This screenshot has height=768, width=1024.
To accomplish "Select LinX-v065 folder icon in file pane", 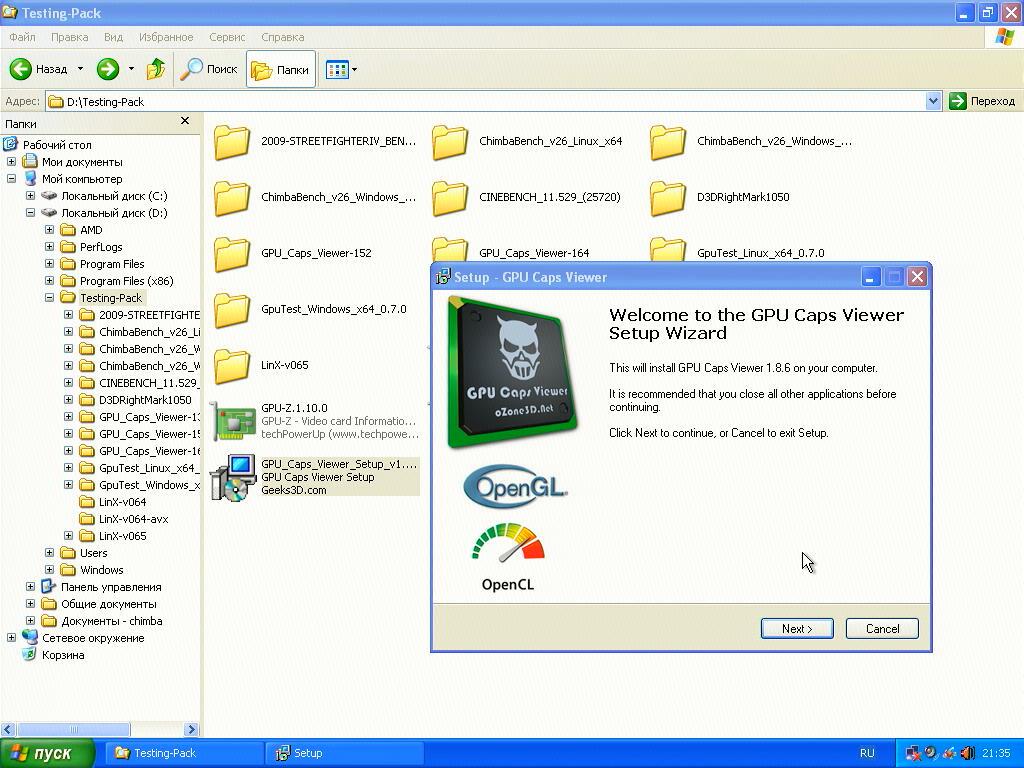I will [x=232, y=366].
